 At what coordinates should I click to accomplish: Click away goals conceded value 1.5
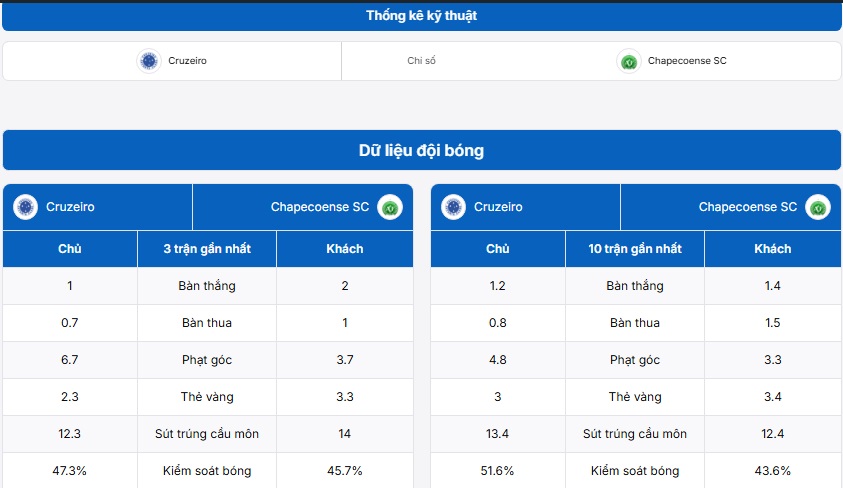pyautogui.click(x=773, y=323)
